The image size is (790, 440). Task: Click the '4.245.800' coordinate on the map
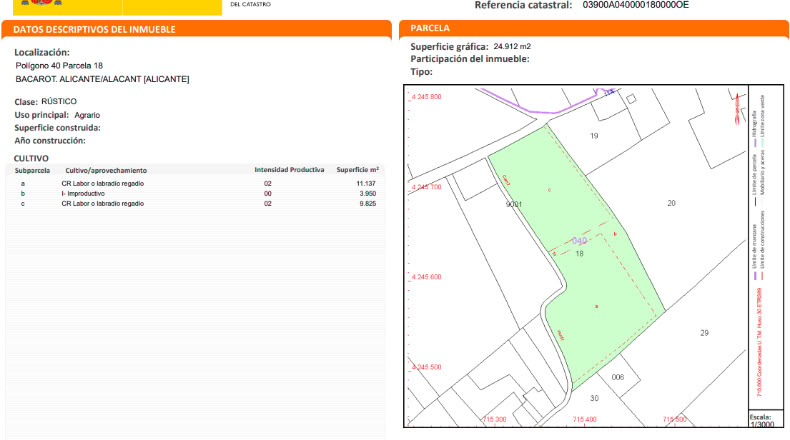pyautogui.click(x=426, y=97)
